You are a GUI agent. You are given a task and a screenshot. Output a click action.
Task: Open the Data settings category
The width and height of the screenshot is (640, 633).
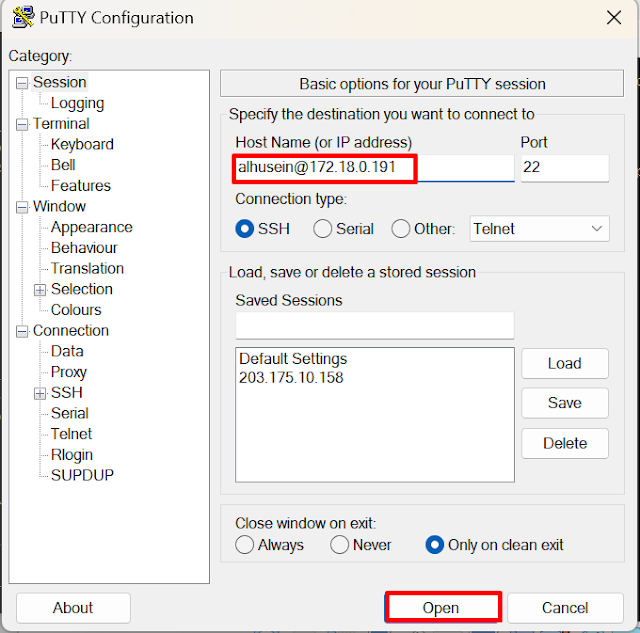tap(67, 351)
